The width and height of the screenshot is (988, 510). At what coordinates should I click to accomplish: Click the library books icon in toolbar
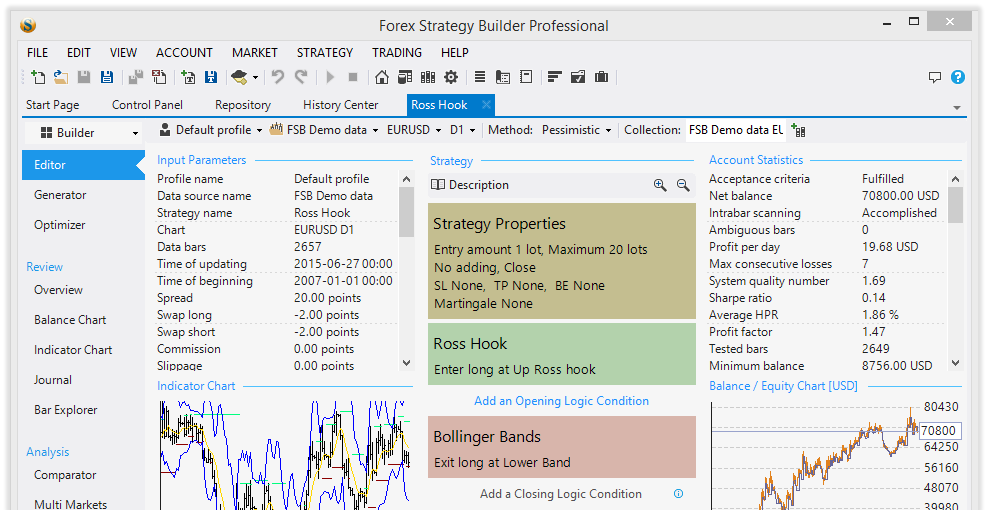click(x=428, y=77)
